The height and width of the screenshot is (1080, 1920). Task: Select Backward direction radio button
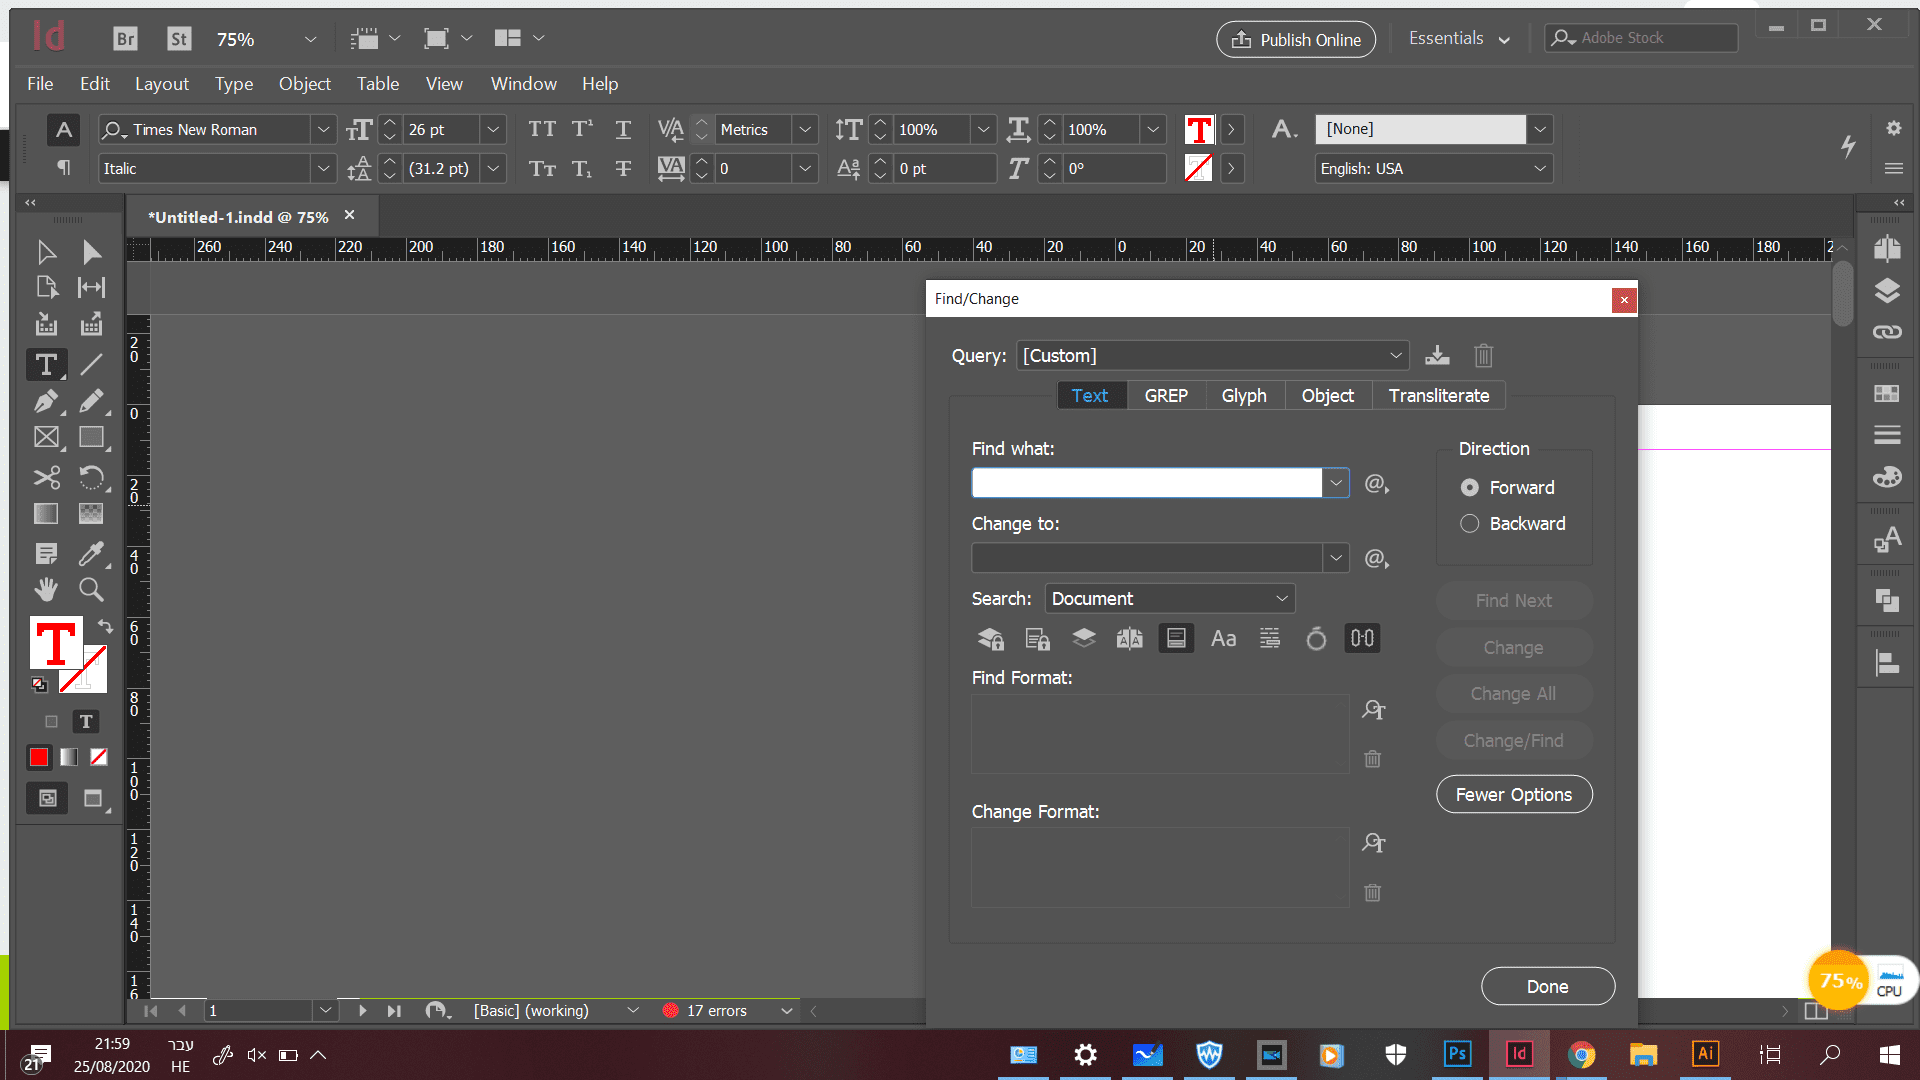click(1469, 524)
